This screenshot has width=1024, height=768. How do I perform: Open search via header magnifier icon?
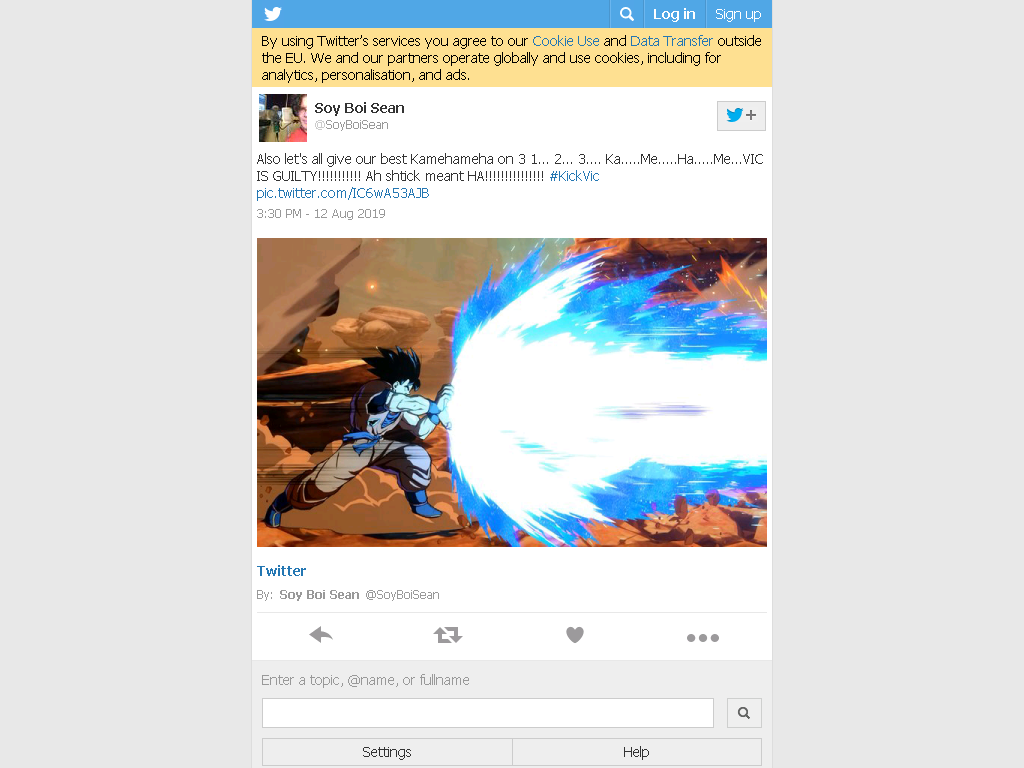point(626,14)
